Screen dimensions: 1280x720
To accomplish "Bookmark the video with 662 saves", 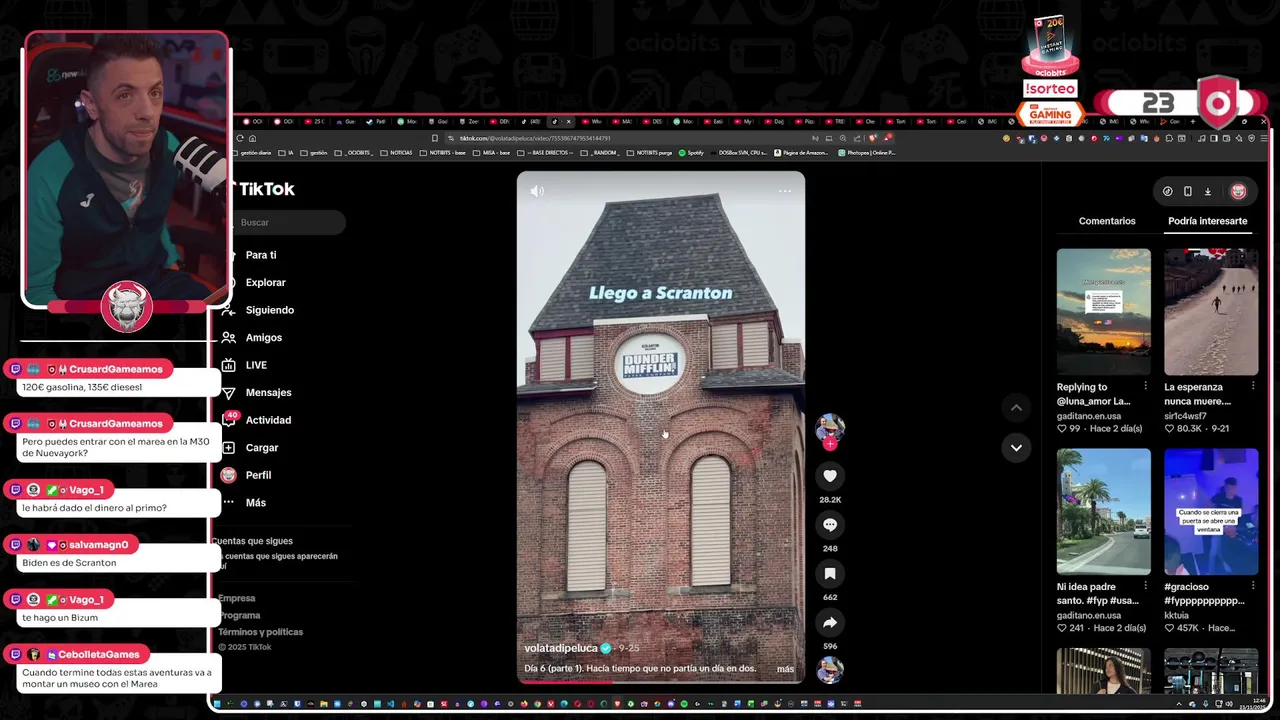I will 830,574.
